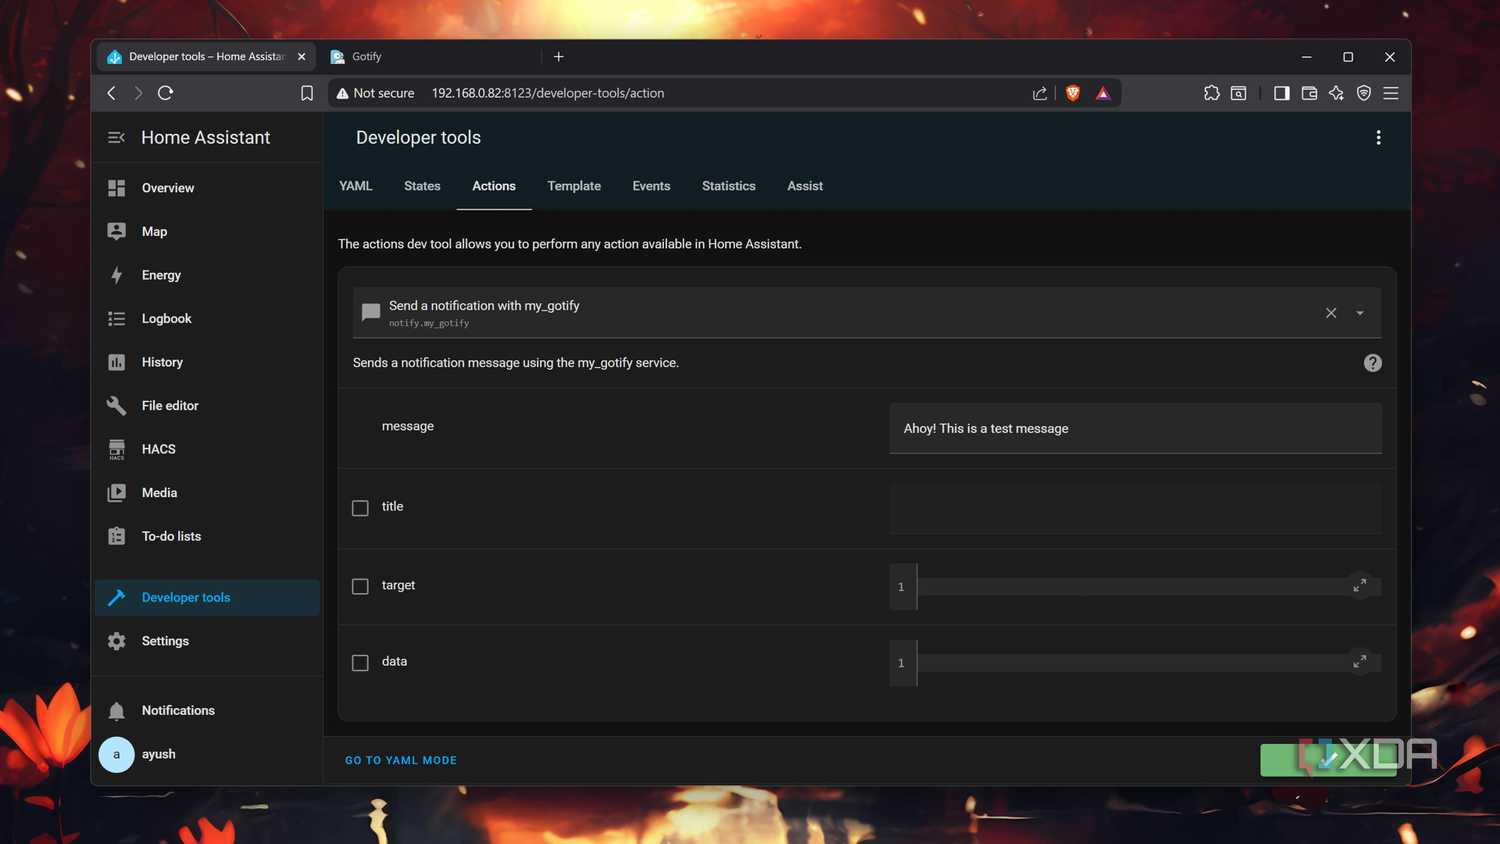The width and height of the screenshot is (1500, 844).
Task: Open the Logbook page
Action: pos(207,318)
